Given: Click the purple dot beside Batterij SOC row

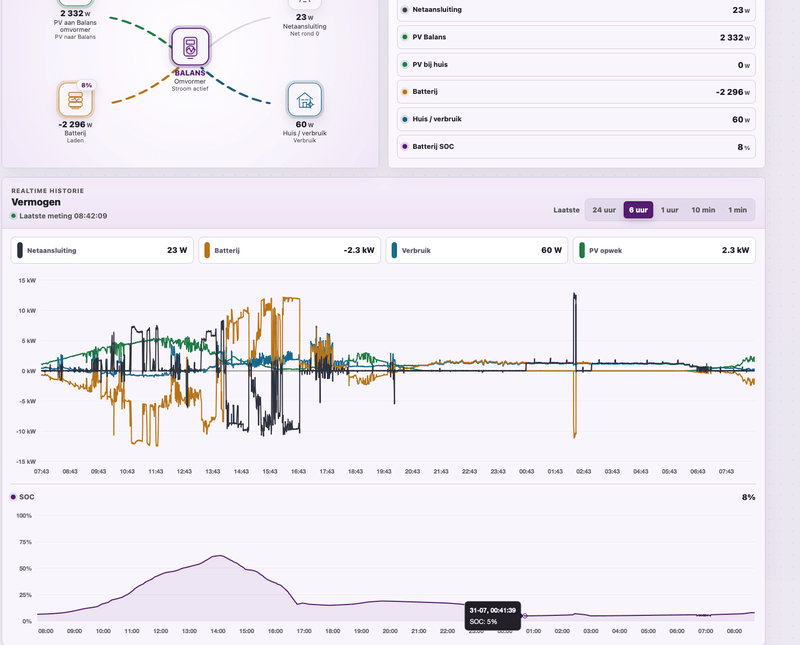Looking at the screenshot, I should pos(405,146).
